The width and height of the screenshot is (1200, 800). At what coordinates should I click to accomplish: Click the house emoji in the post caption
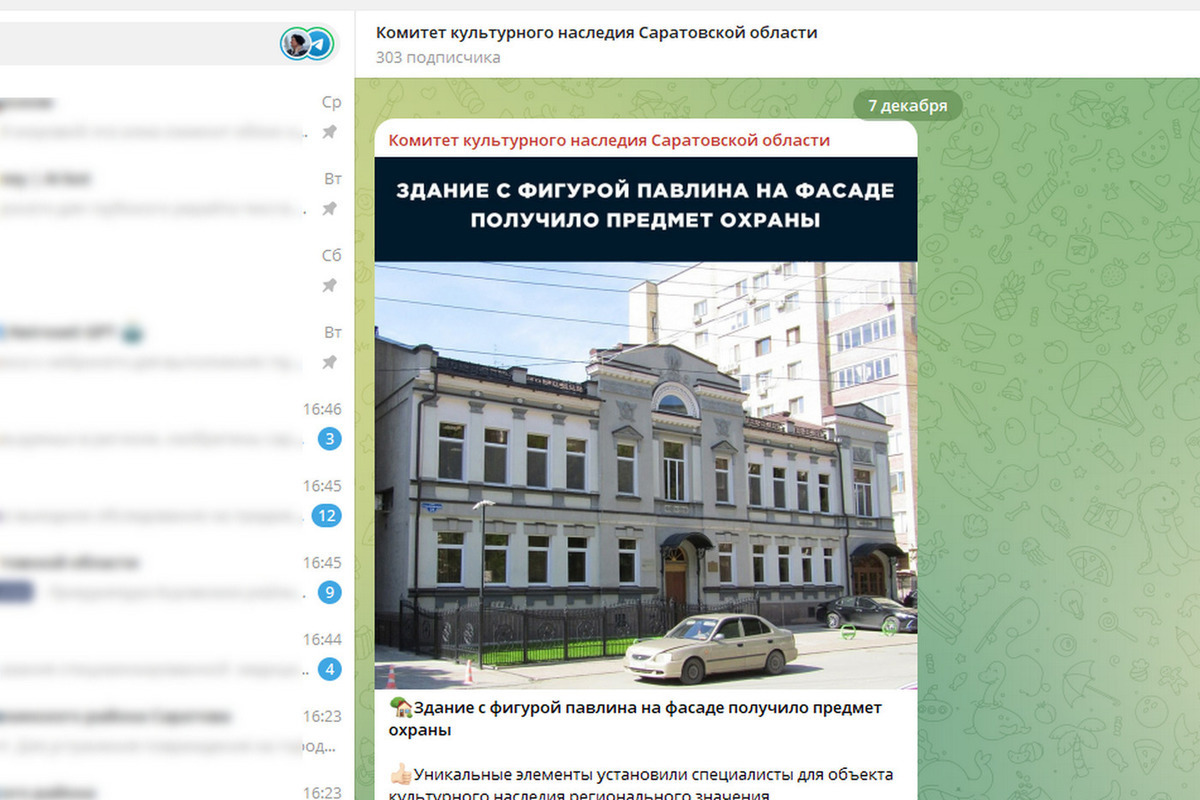pos(401,708)
